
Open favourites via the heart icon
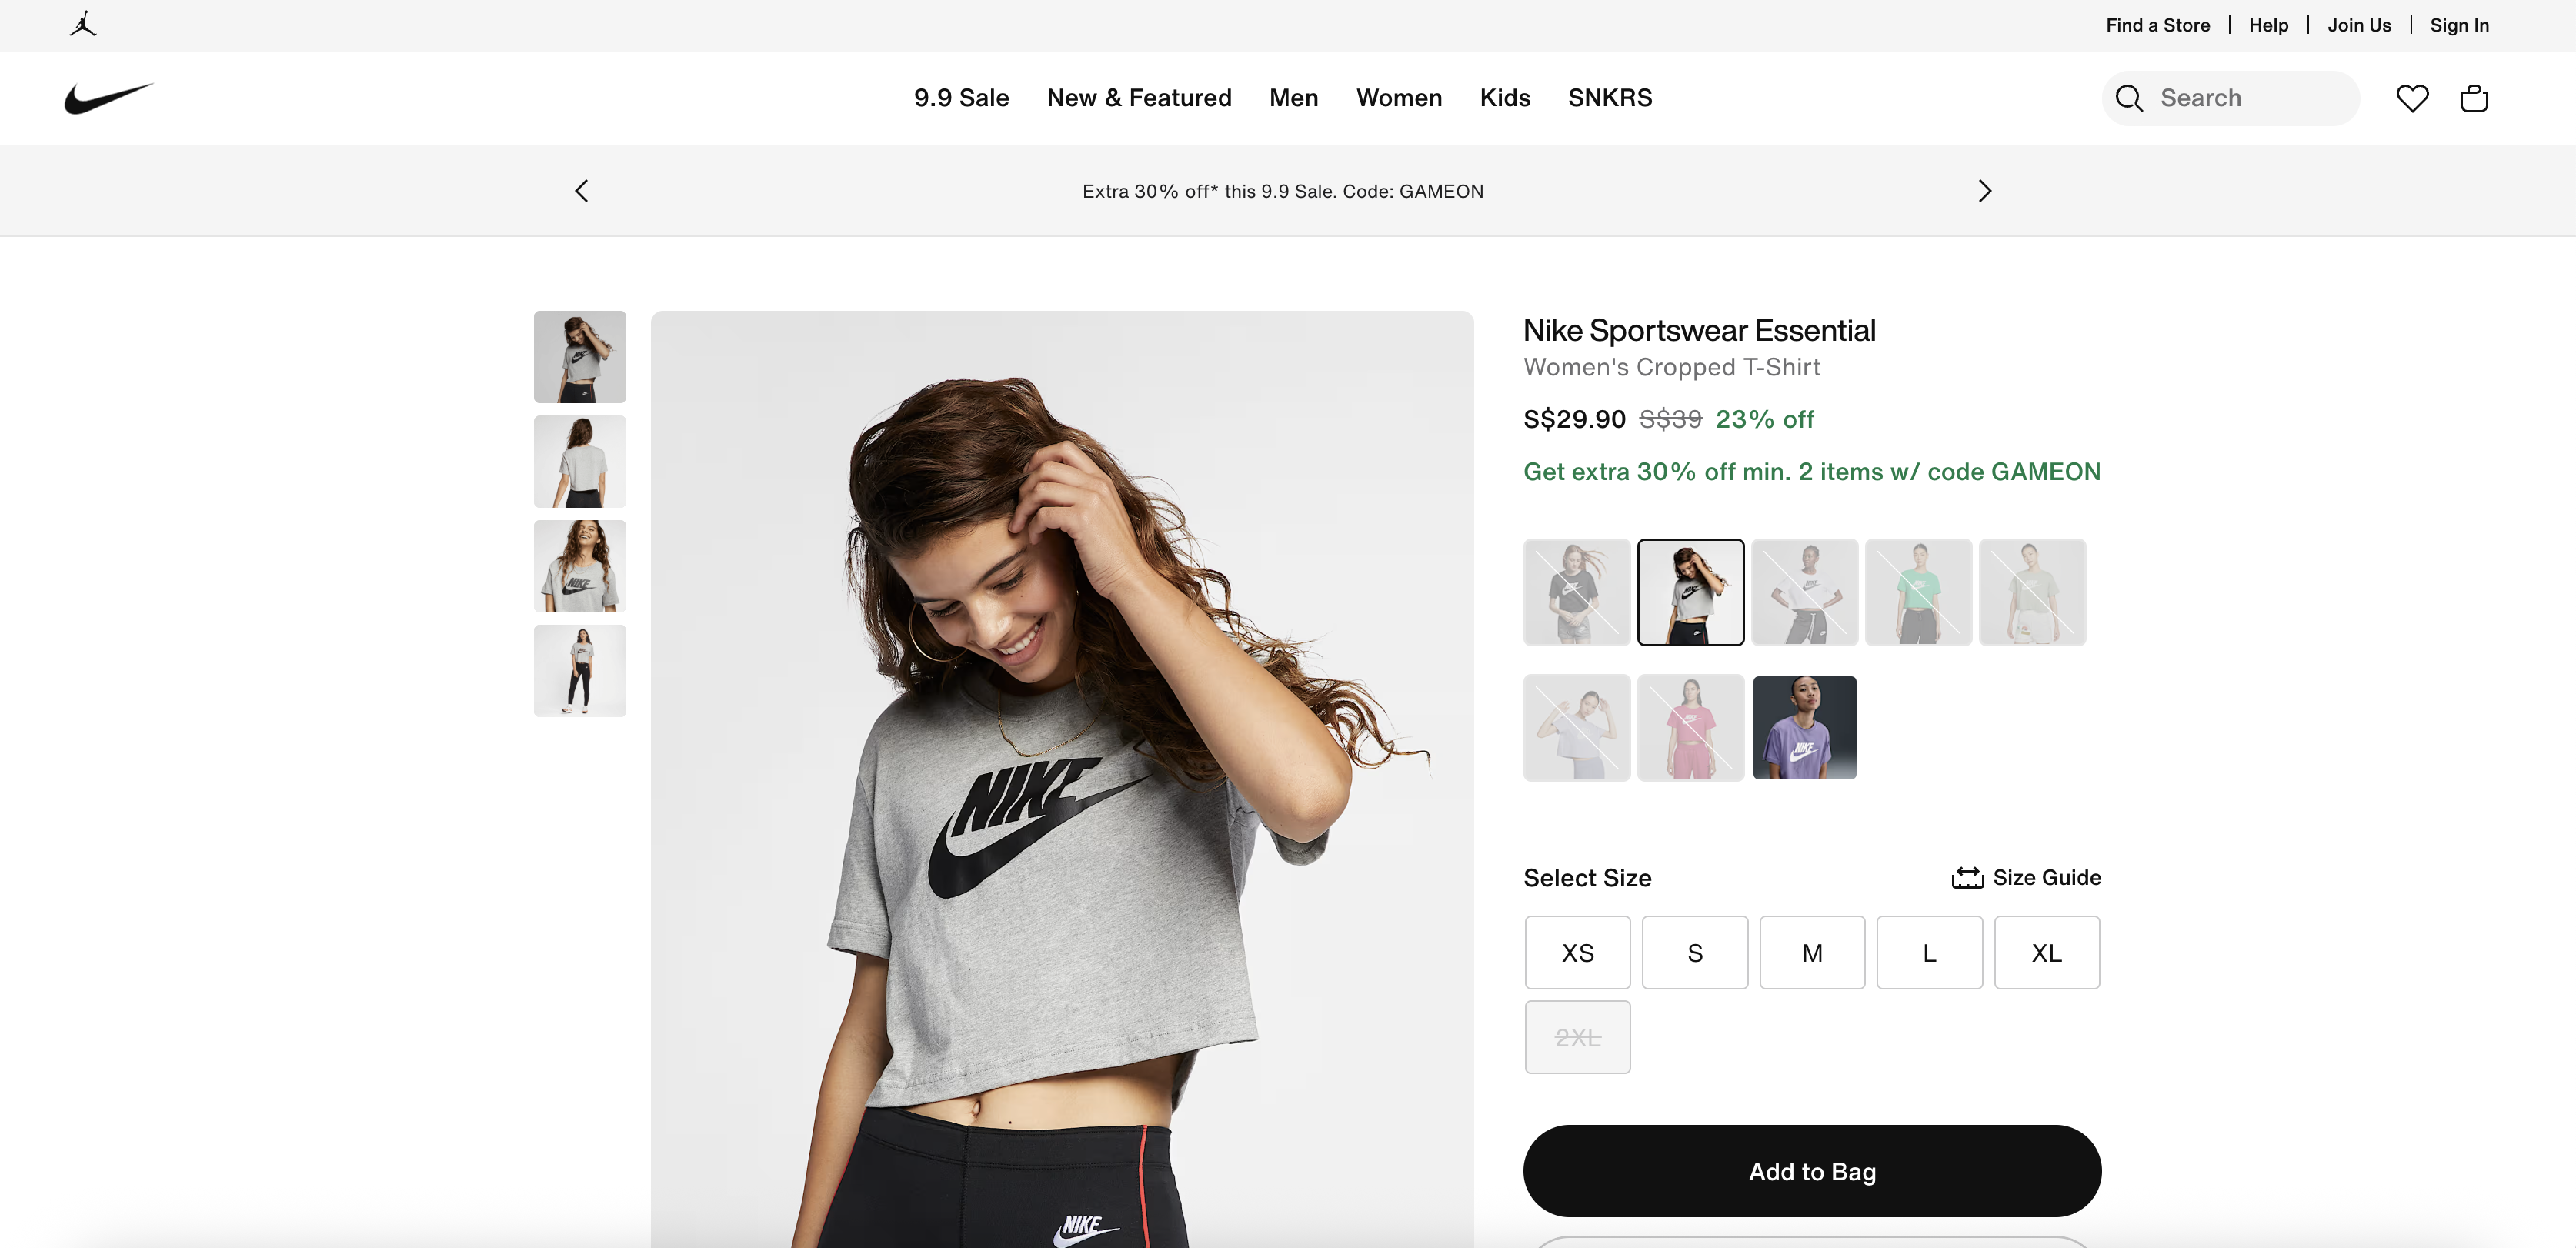pos(2412,98)
